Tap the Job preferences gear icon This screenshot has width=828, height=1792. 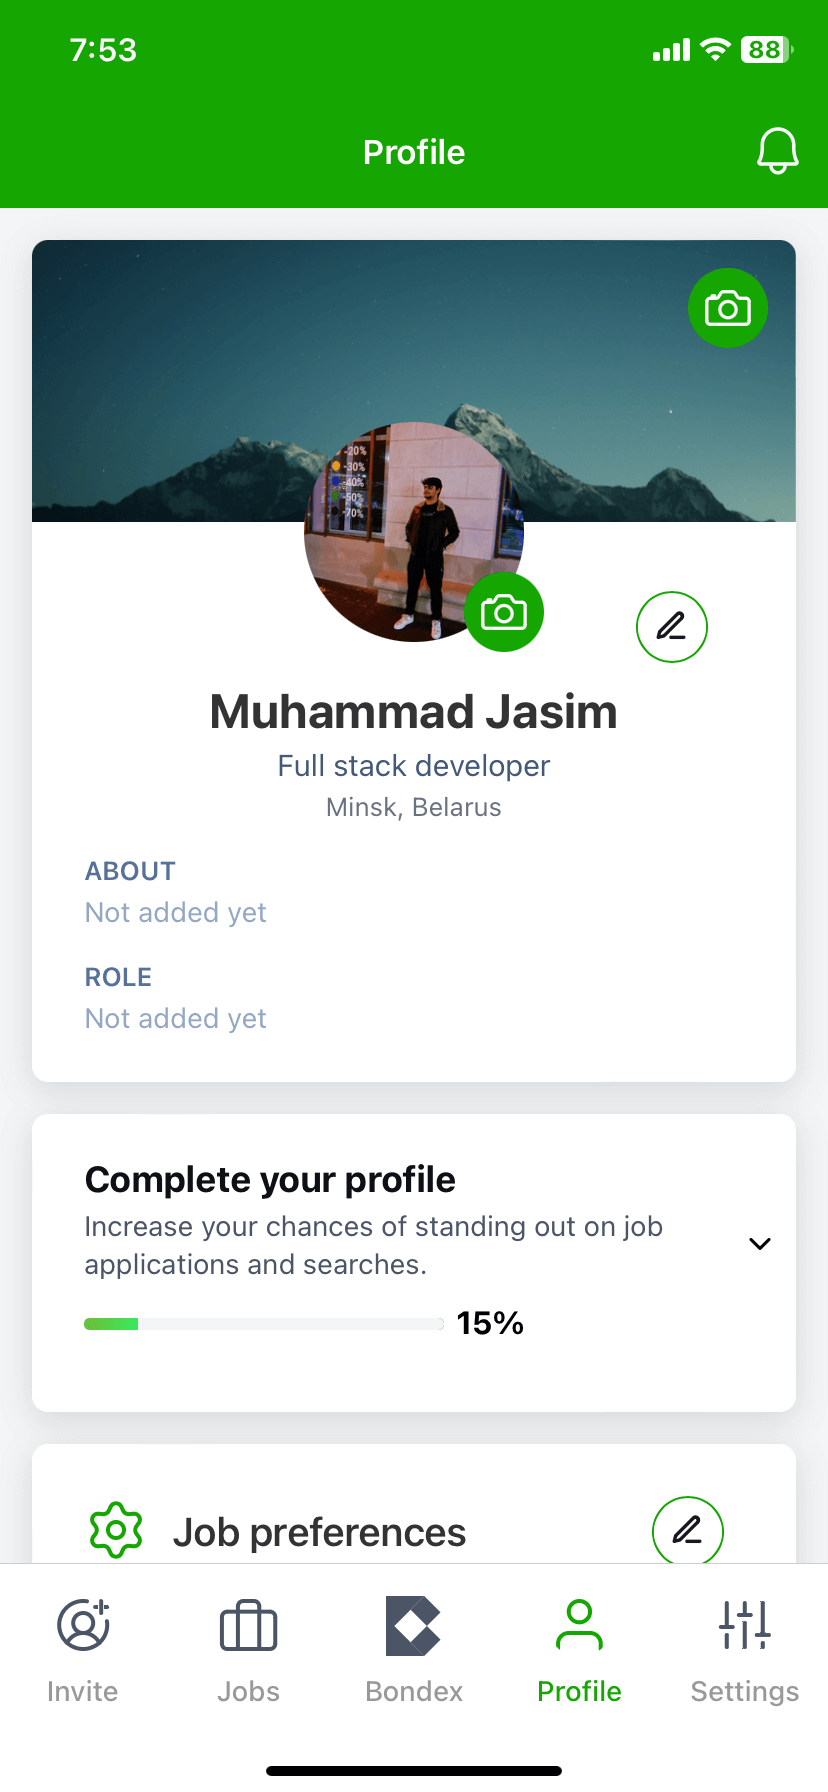click(116, 1530)
